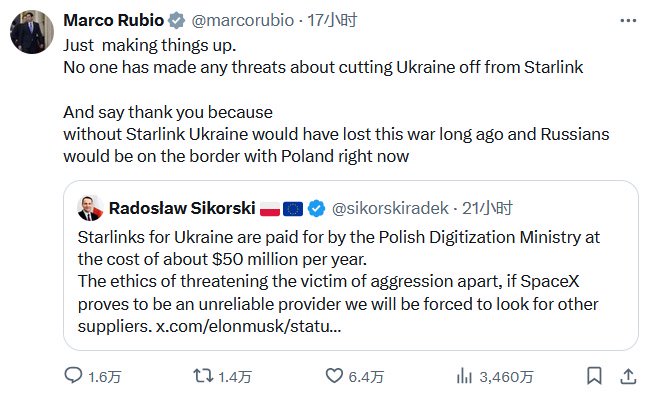This screenshot has height=396, width=648.
Task: Open Radosław Sikorski's small avatar
Action: (x=90, y=208)
